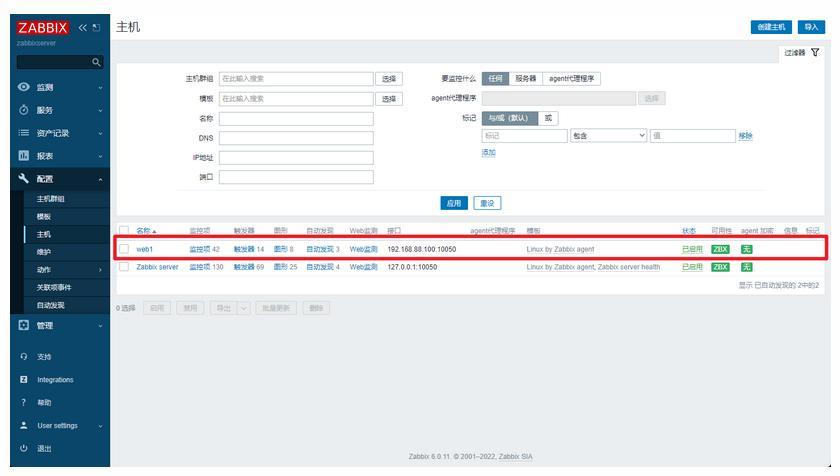This screenshot has height=476, width=840.
Task: Click the 创建主机 button
Action: (771, 27)
